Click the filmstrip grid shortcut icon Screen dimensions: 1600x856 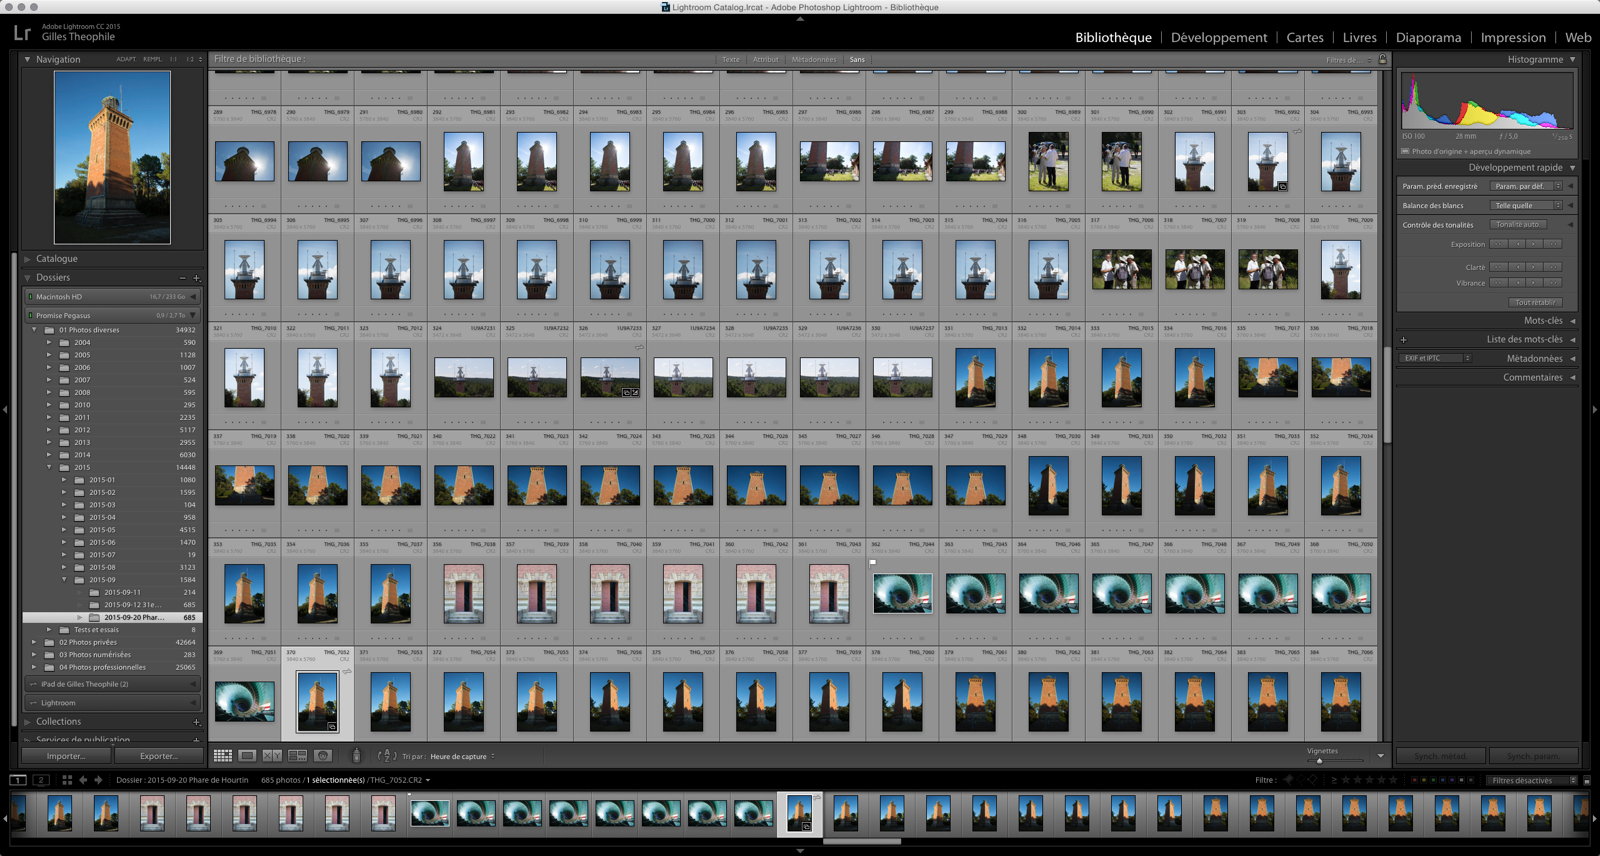point(67,780)
